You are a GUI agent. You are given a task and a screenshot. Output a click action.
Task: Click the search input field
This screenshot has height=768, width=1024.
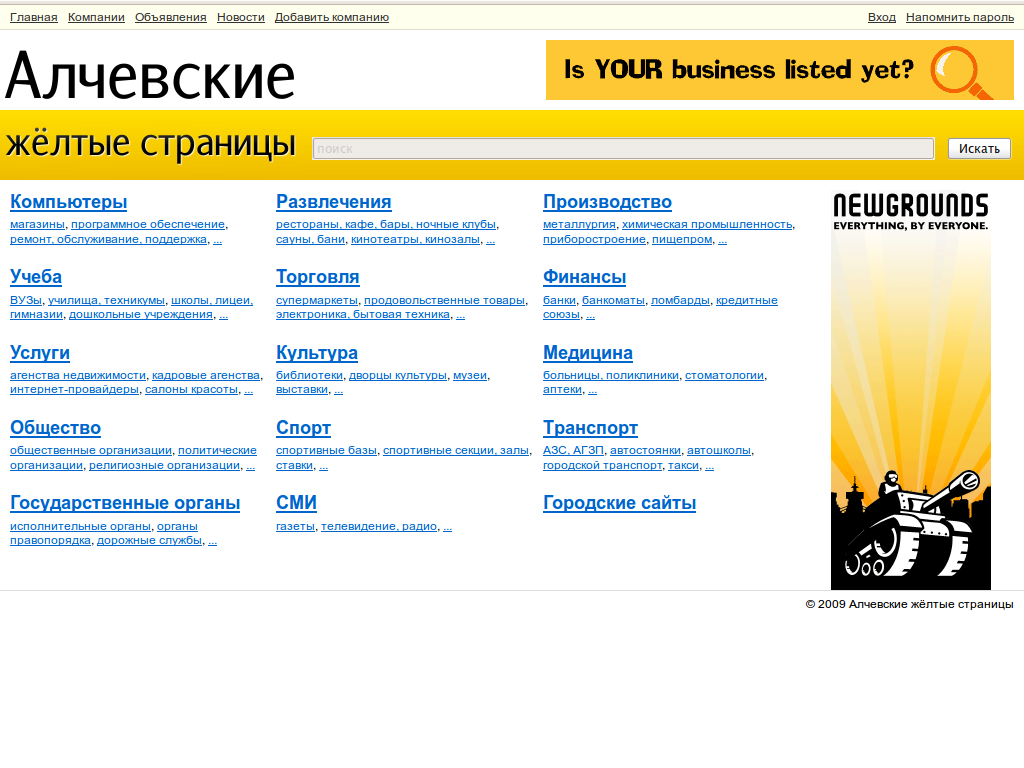[623, 147]
